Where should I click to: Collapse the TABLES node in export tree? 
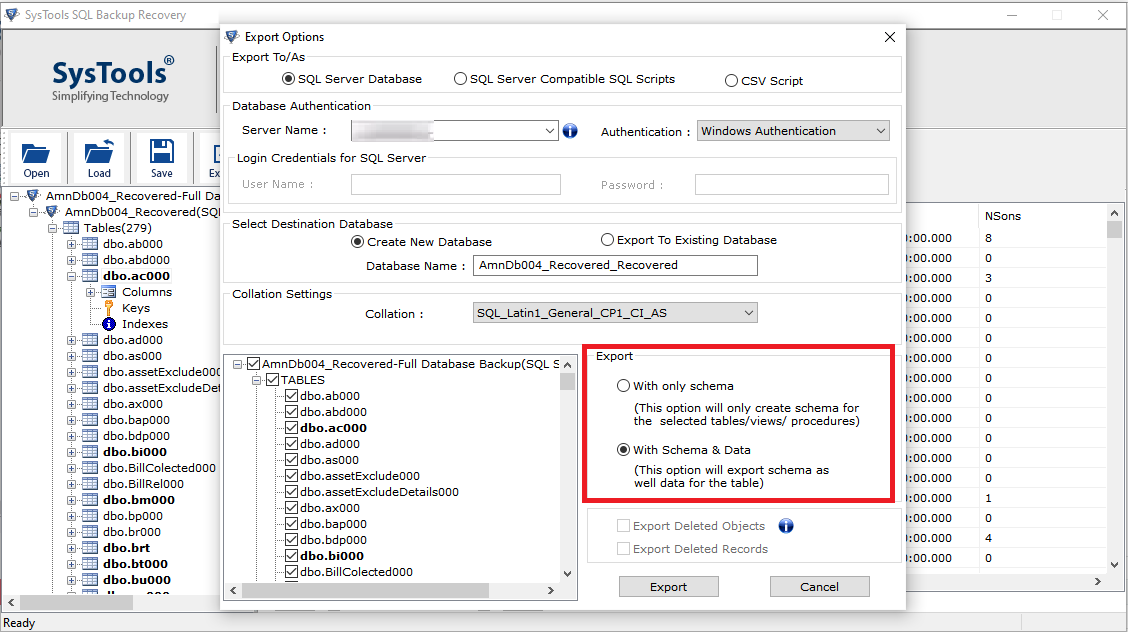tap(256, 380)
